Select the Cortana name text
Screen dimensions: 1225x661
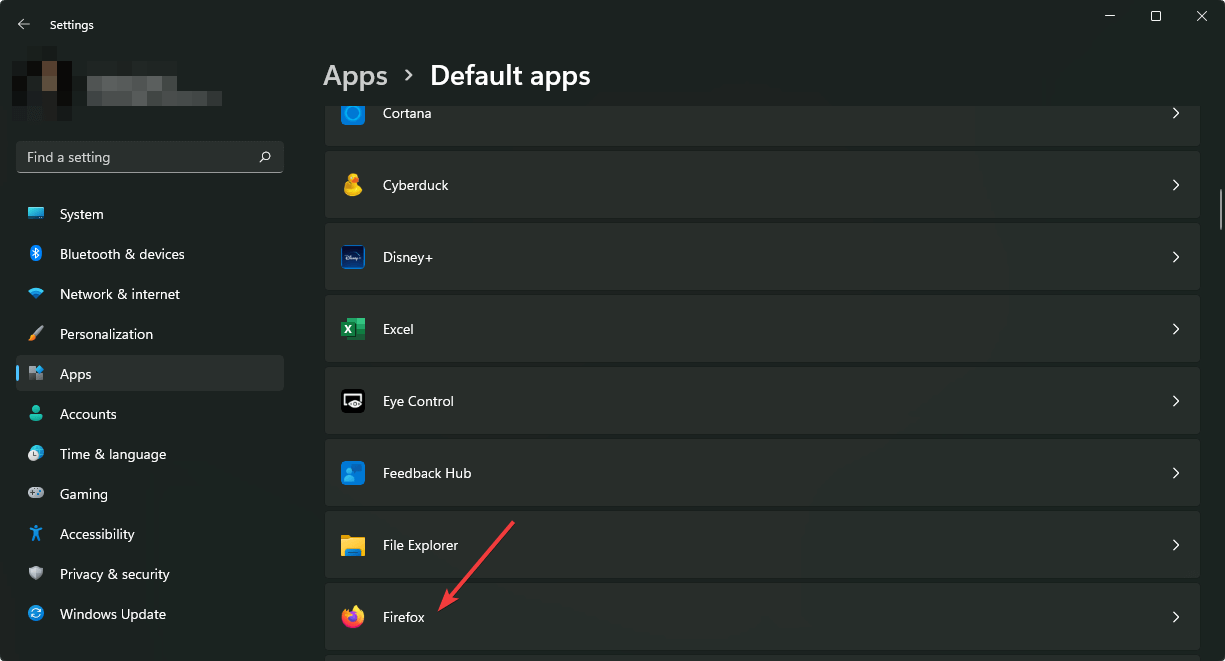click(x=407, y=113)
